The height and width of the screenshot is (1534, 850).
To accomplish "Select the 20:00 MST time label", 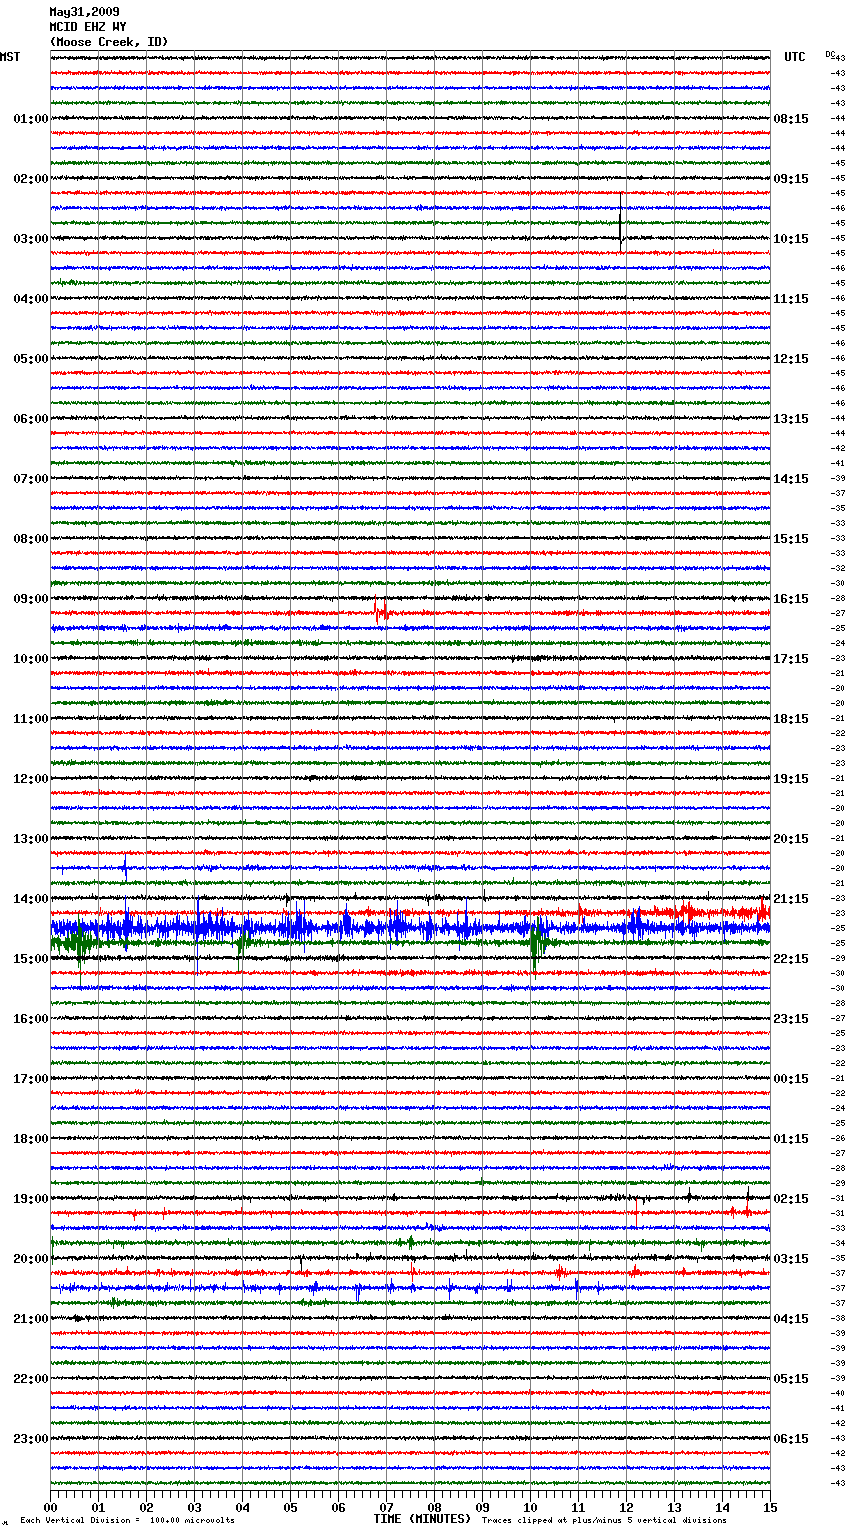I will (x=31, y=1259).
